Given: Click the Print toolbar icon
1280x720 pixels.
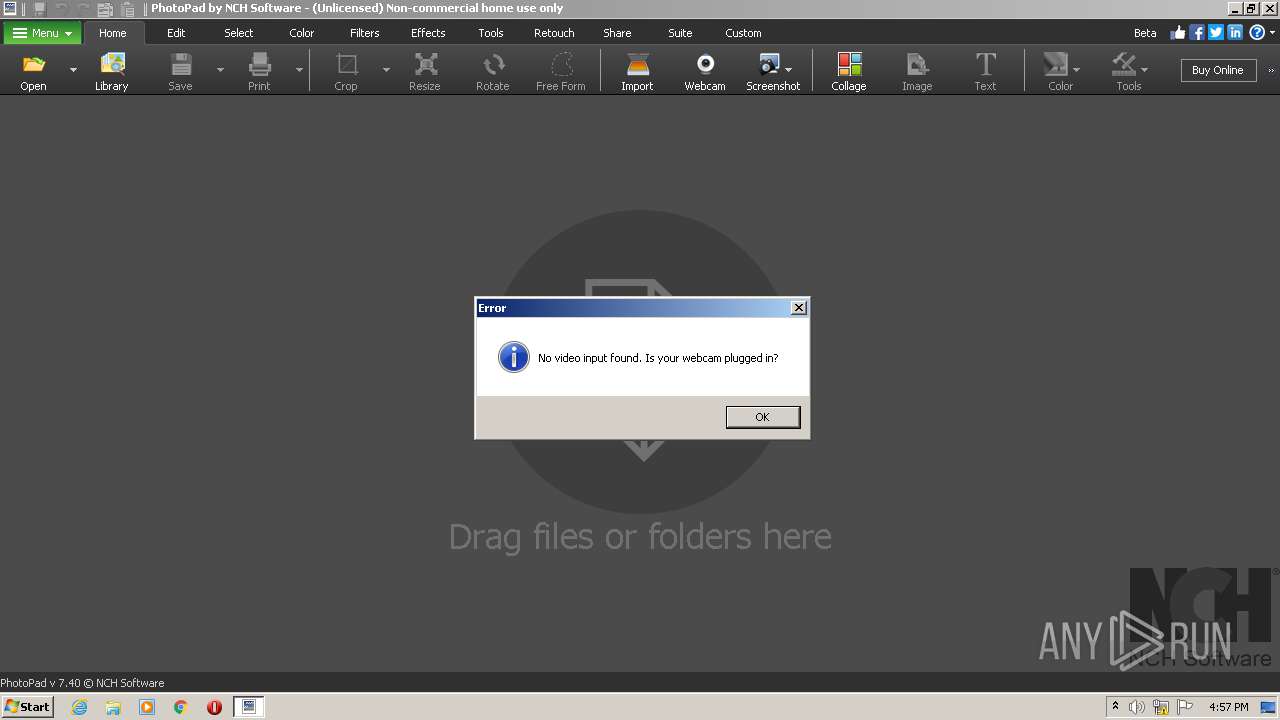Looking at the screenshot, I should 259,71.
